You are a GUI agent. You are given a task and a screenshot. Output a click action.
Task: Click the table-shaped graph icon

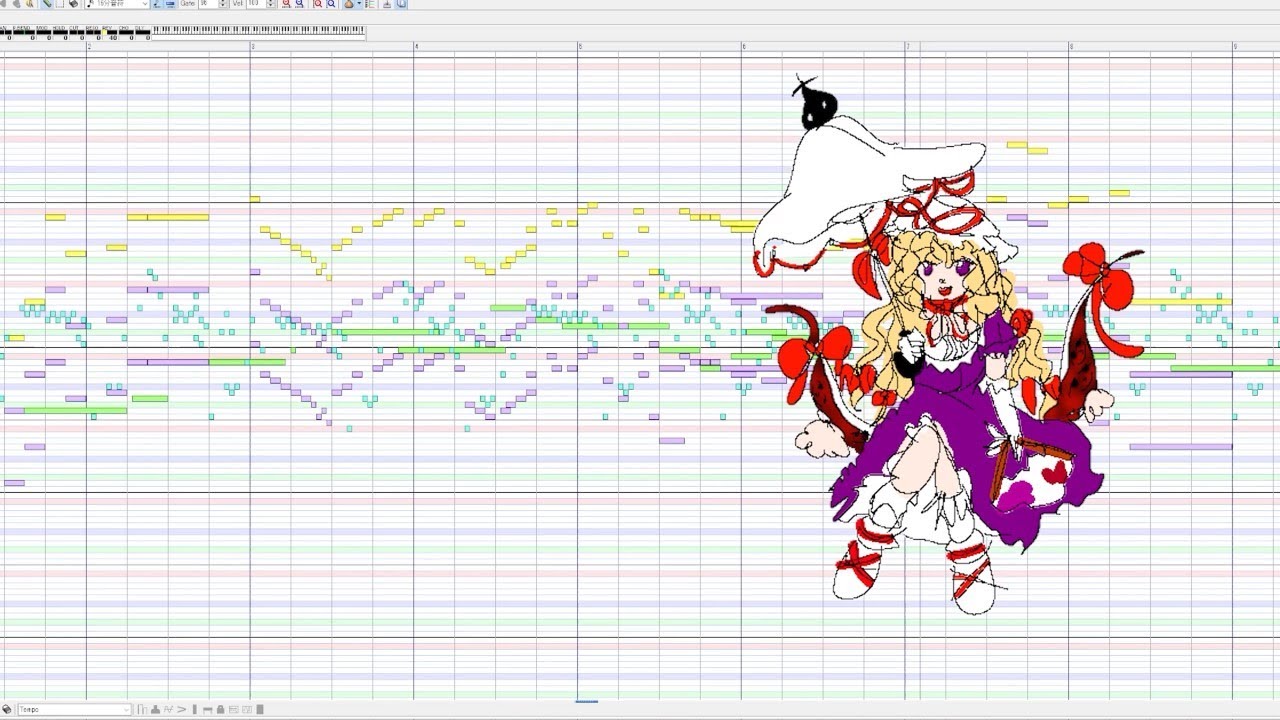coord(207,709)
